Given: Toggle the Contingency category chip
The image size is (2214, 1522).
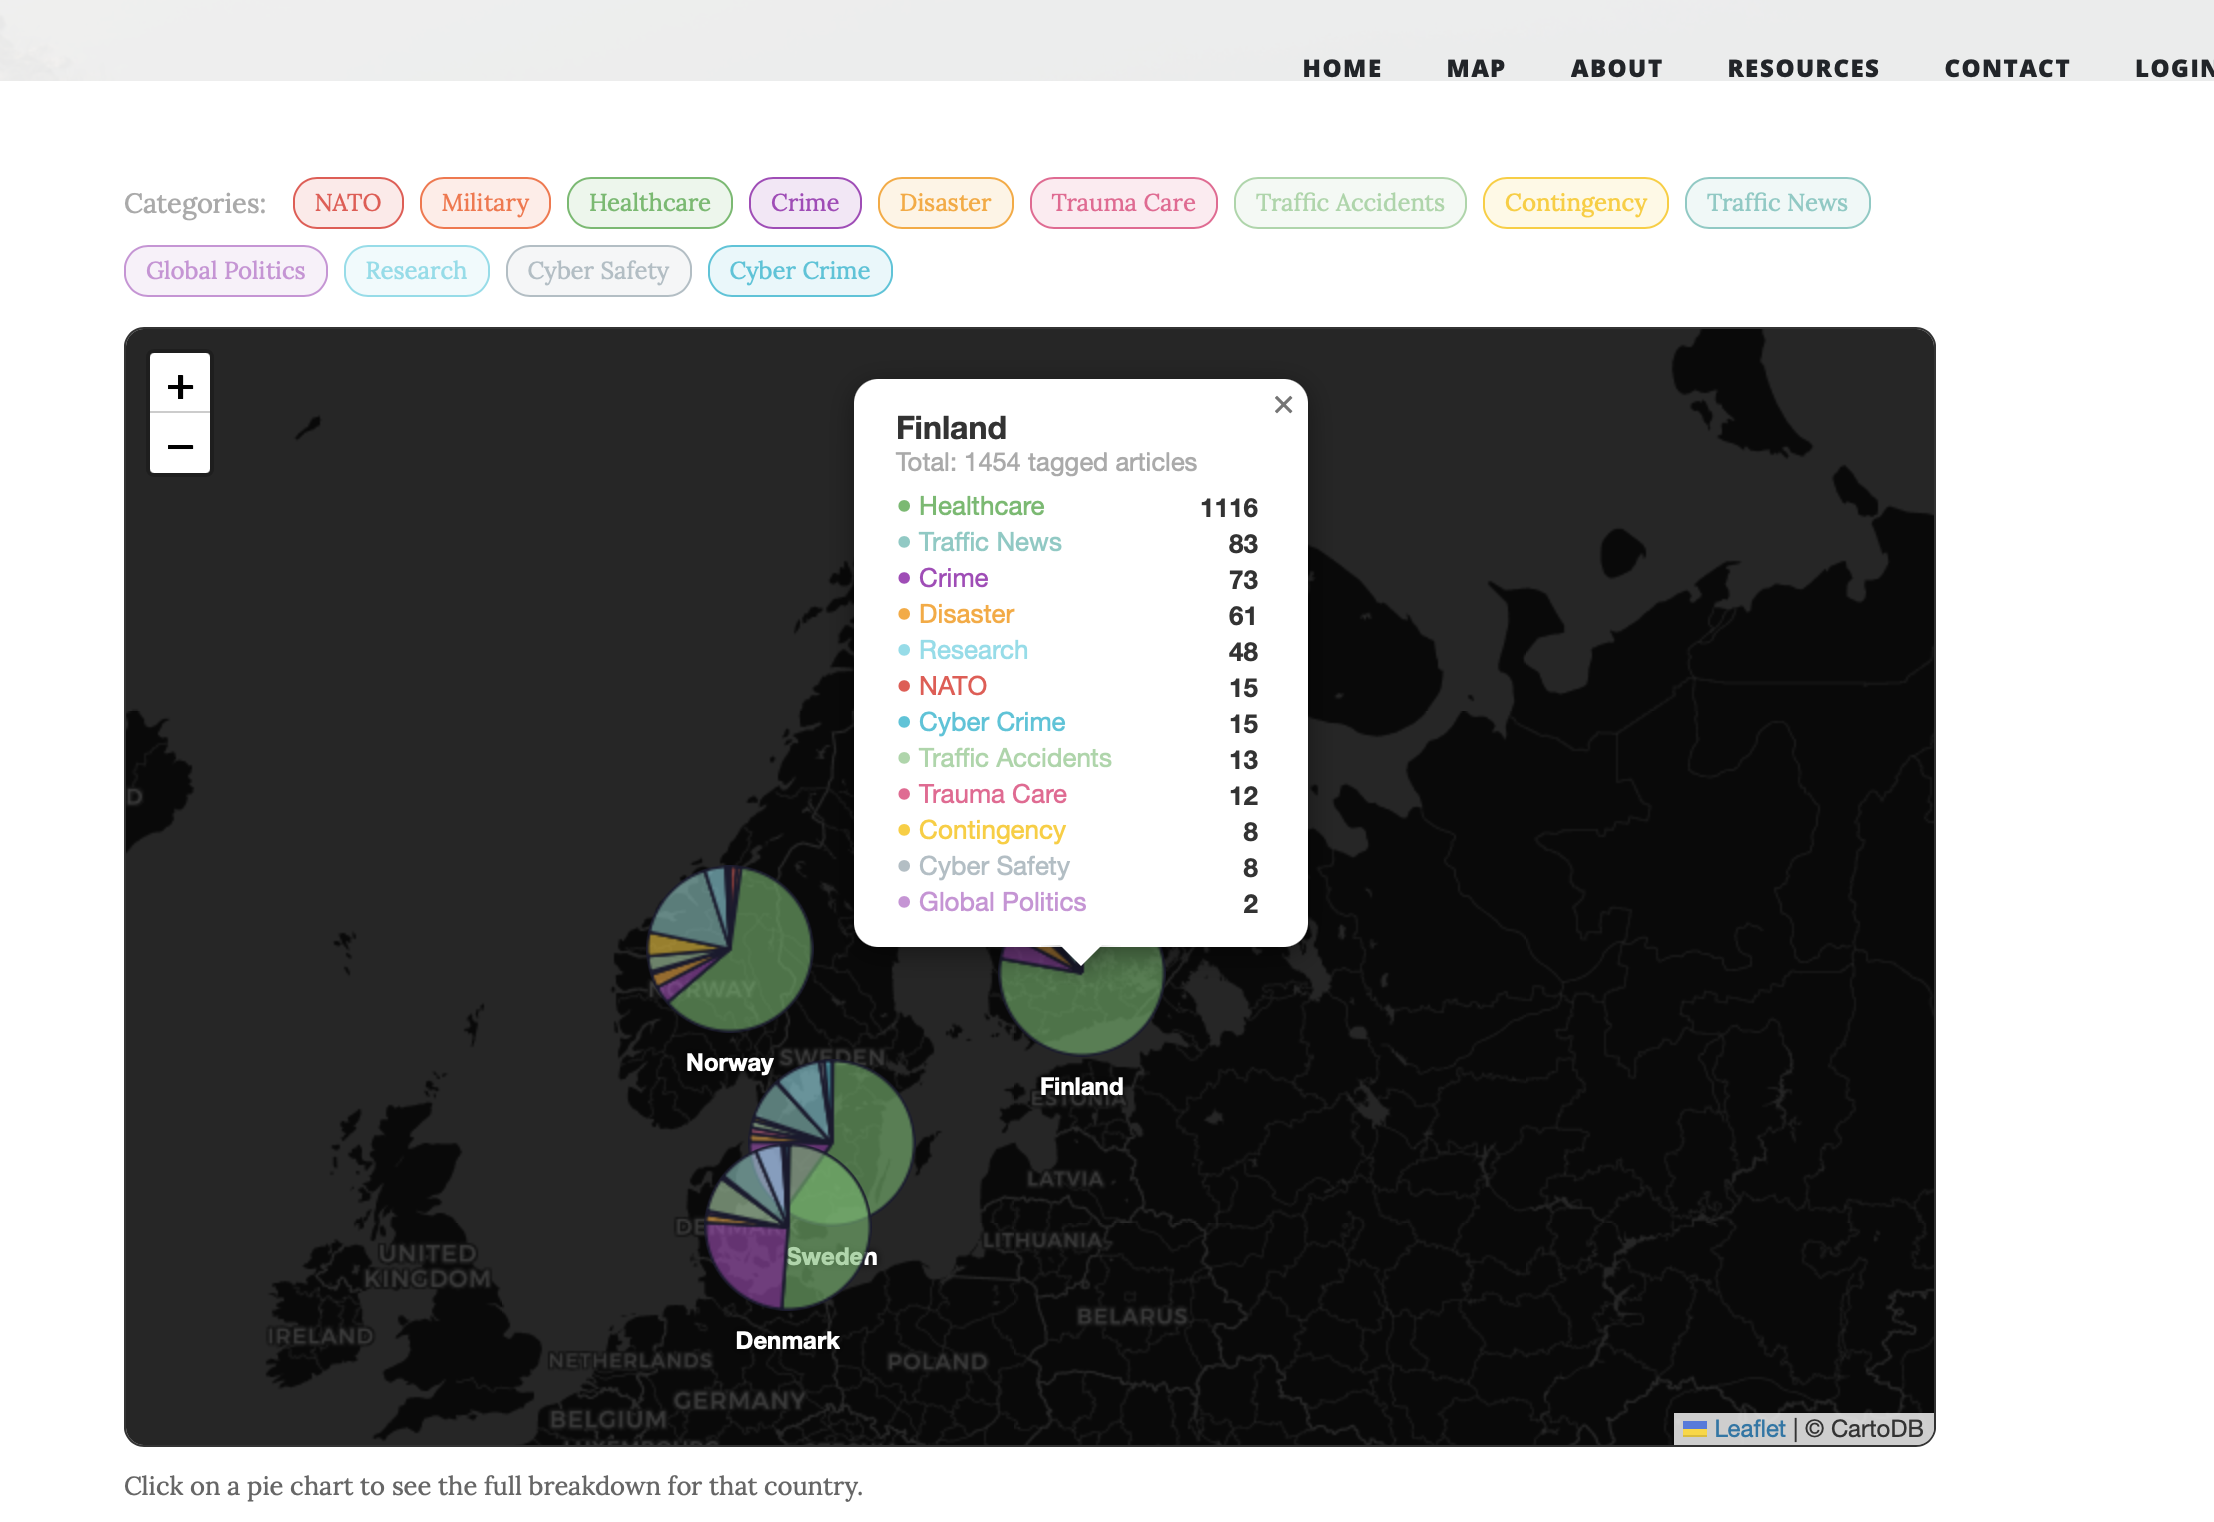Looking at the screenshot, I should pyautogui.click(x=1575, y=203).
